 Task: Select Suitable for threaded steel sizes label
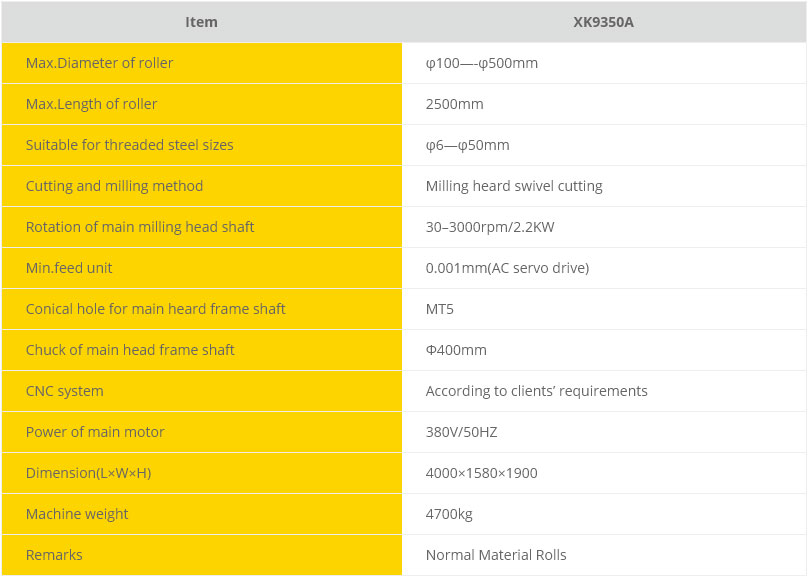[x=129, y=145]
